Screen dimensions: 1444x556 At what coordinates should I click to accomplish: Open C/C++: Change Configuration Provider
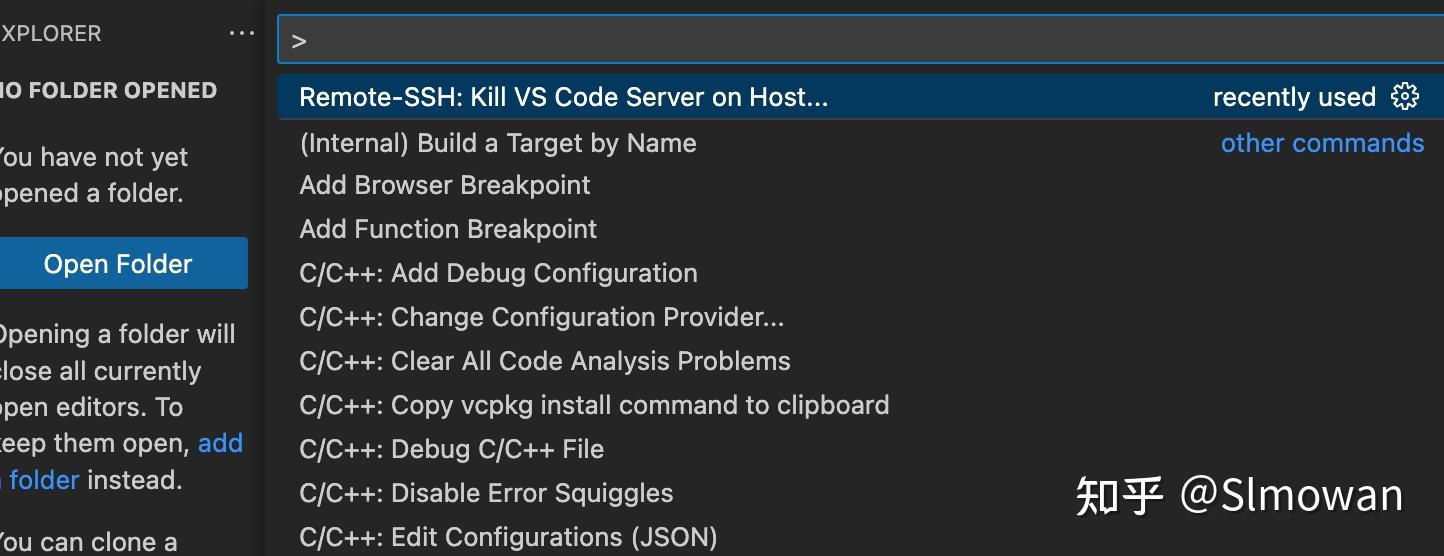click(x=541, y=317)
